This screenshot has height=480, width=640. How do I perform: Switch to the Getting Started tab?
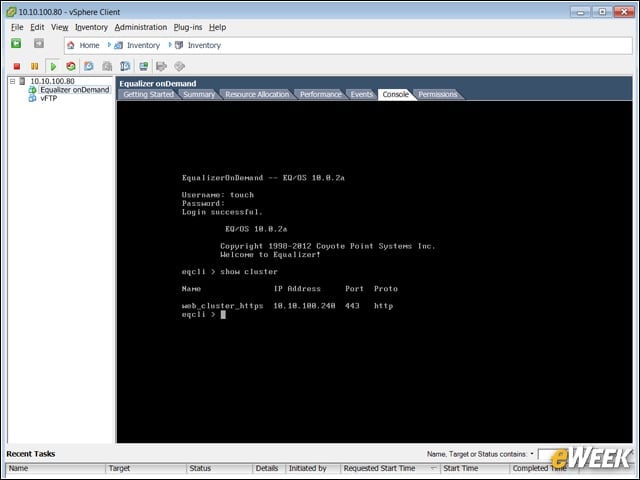point(149,94)
